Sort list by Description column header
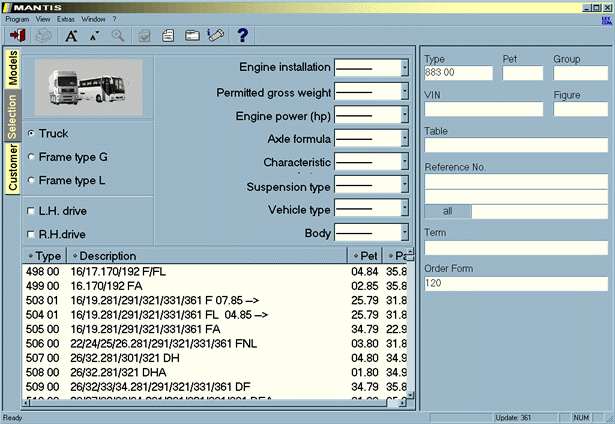This screenshot has width=615, height=424. click(x=208, y=257)
